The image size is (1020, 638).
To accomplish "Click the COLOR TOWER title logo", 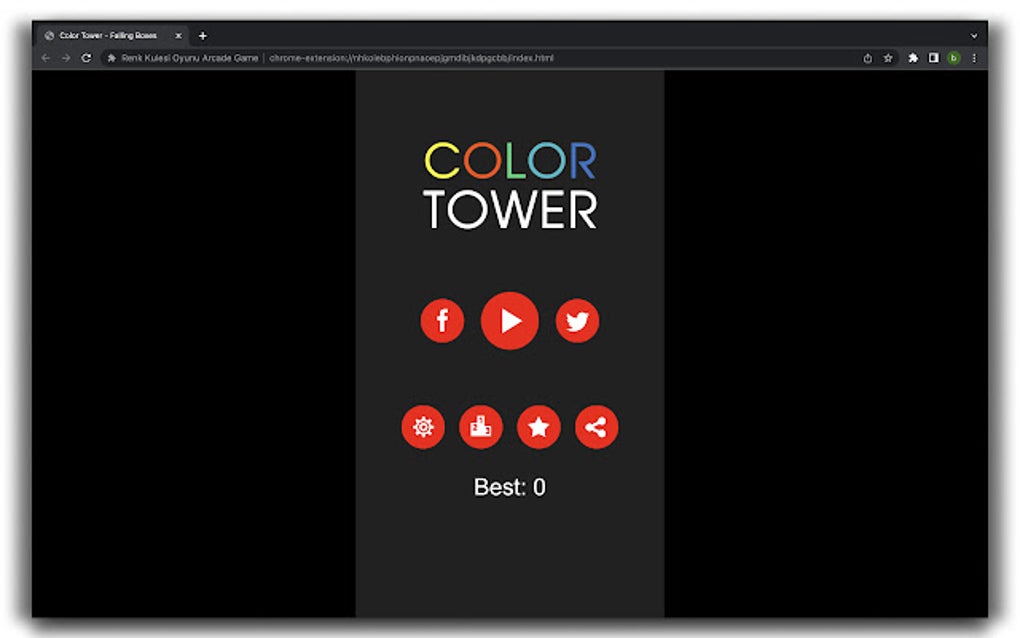I will click(x=510, y=183).
